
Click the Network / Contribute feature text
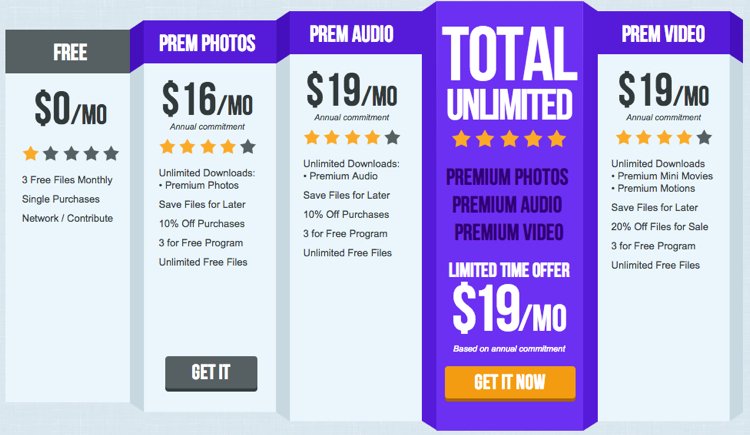click(67, 218)
